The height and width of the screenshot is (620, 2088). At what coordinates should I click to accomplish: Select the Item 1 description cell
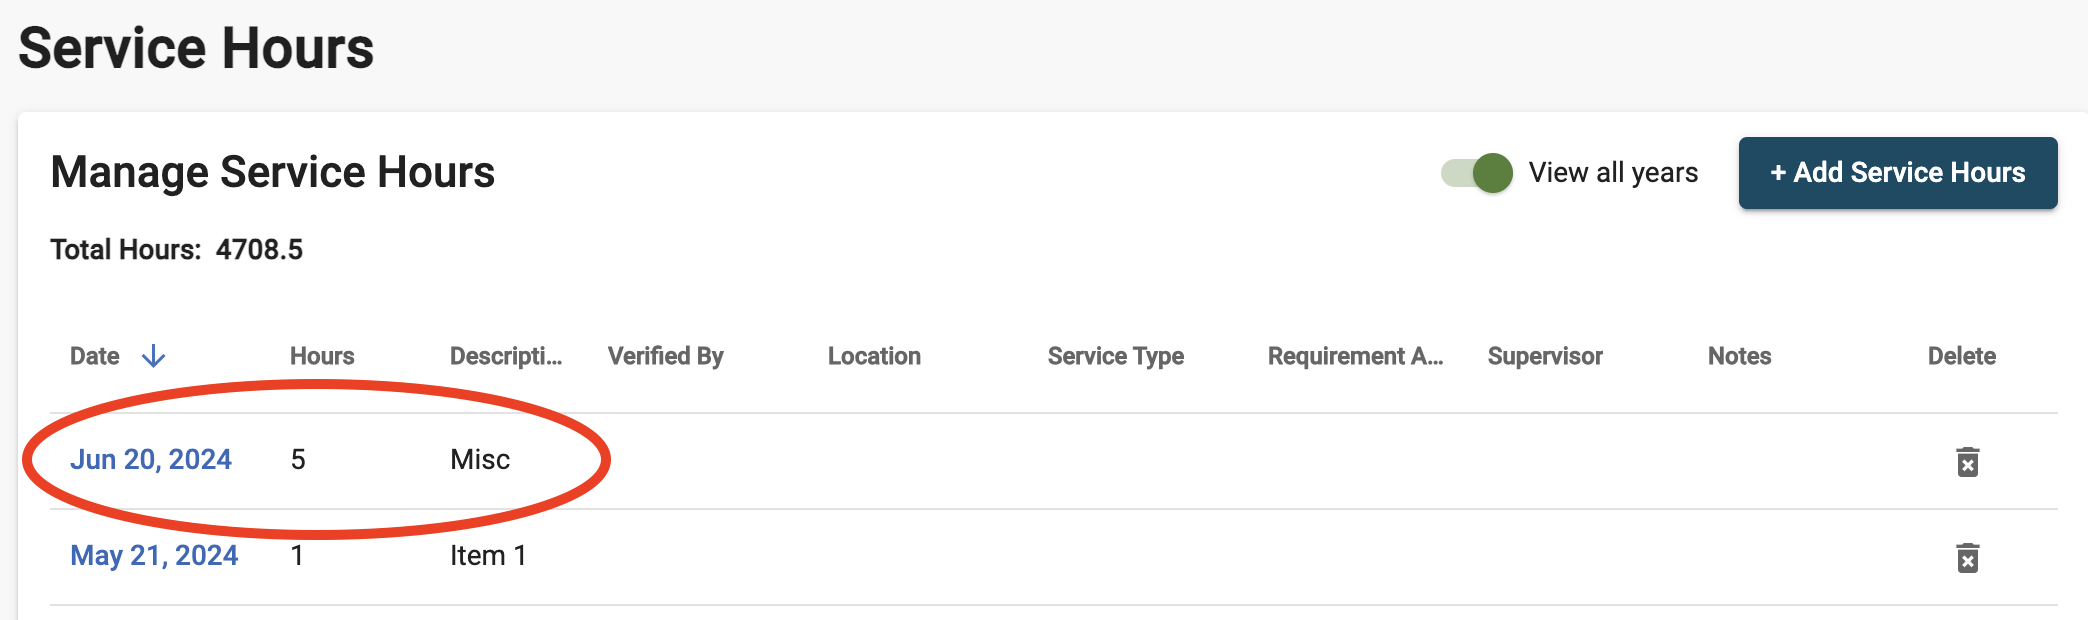click(488, 555)
